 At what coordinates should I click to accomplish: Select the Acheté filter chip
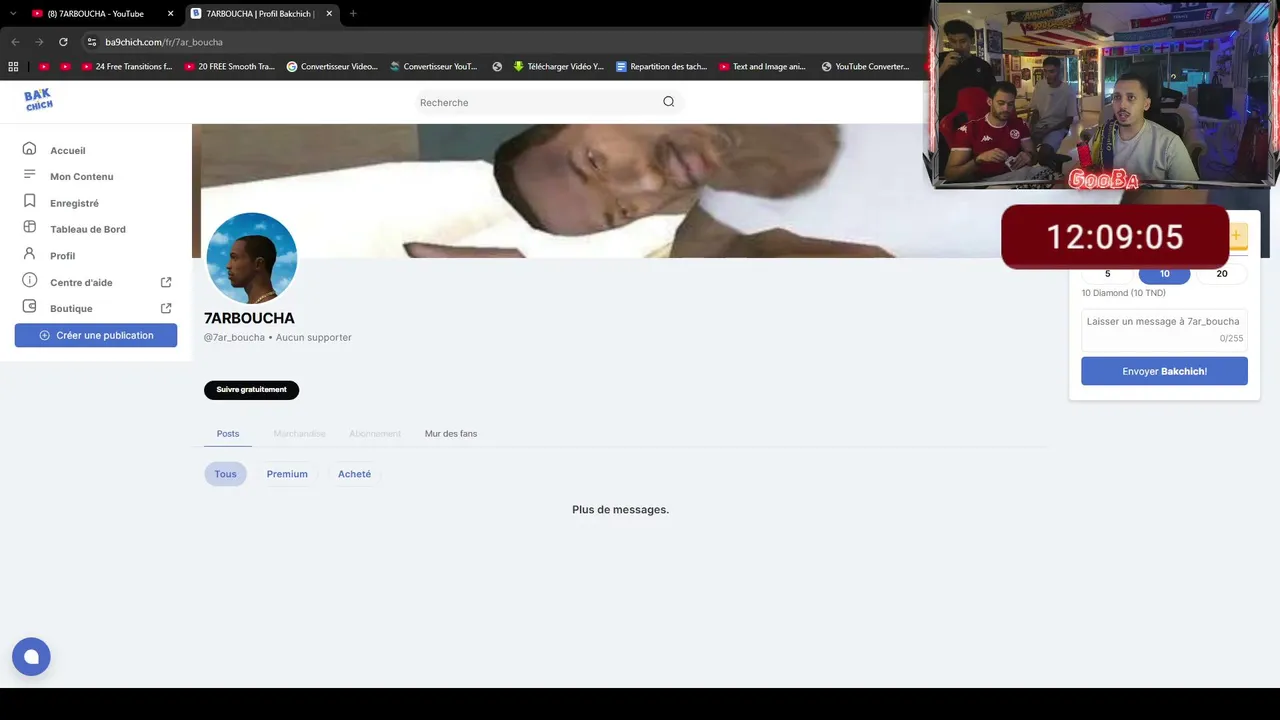coord(354,474)
